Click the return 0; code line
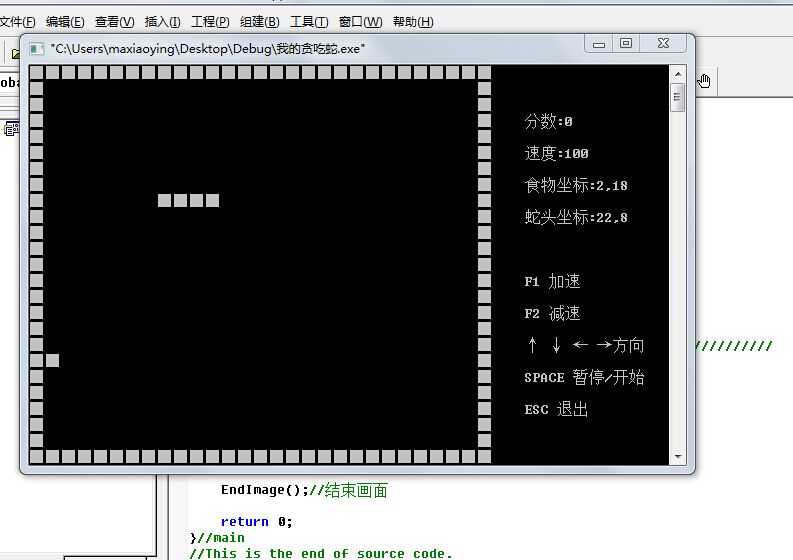 tap(256, 522)
